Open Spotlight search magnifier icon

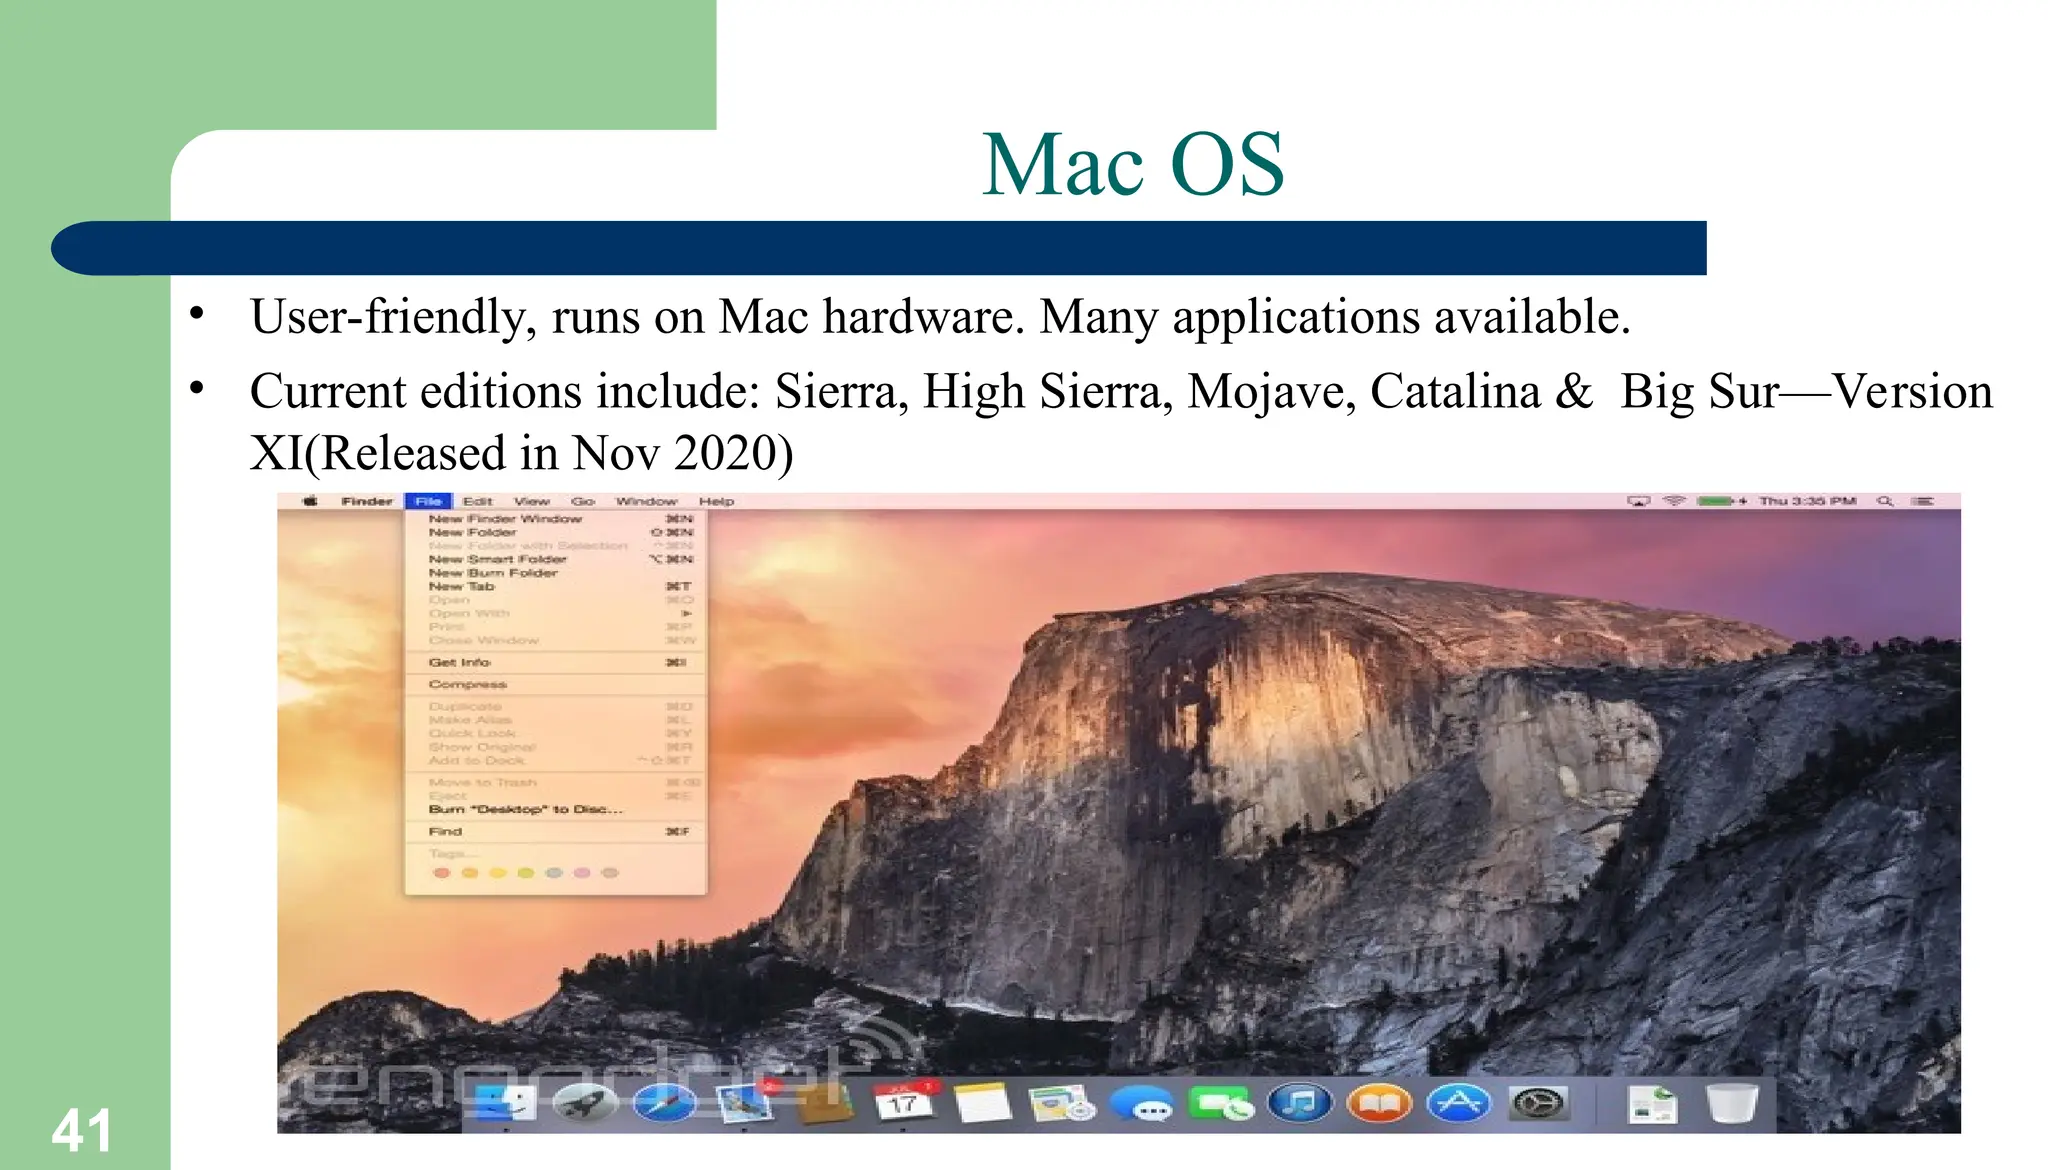pos(1885,501)
